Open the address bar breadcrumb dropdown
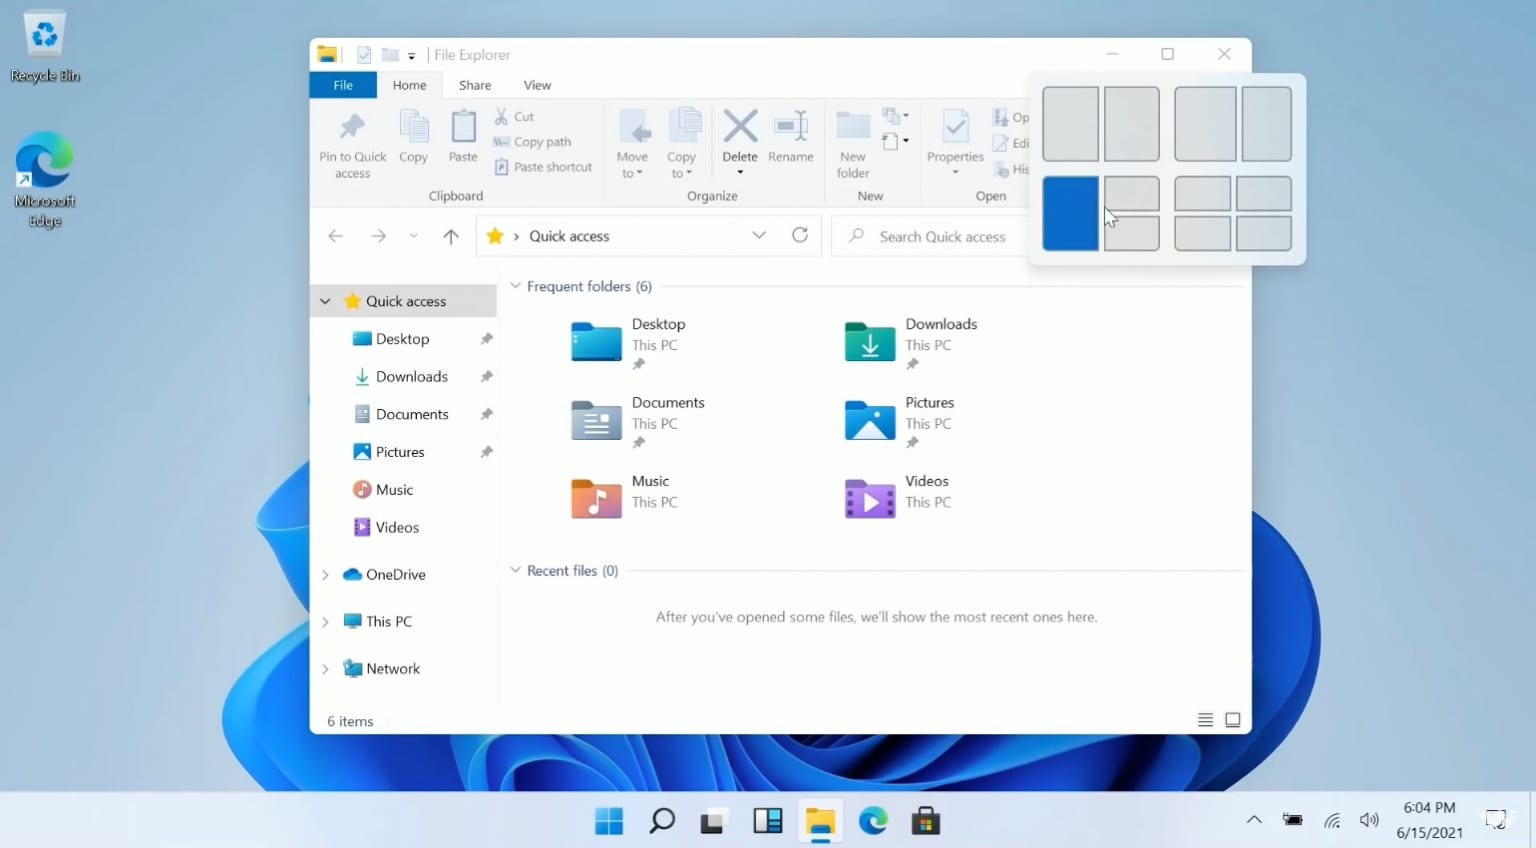The height and width of the screenshot is (848, 1536). point(759,235)
